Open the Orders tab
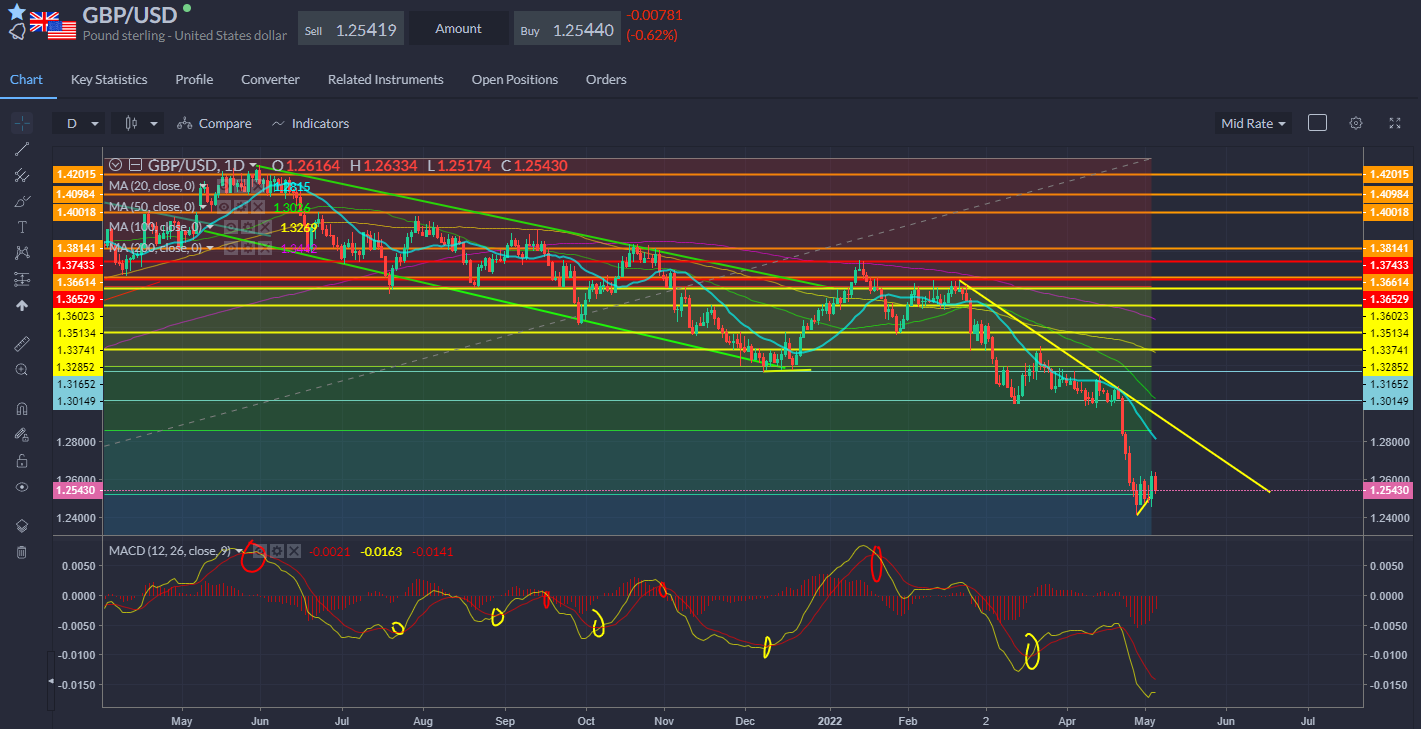 pos(606,79)
